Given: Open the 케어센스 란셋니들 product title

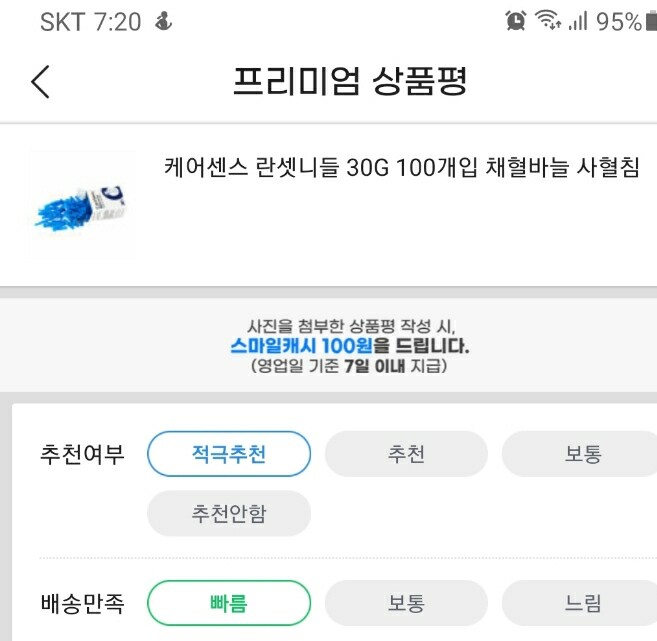Looking at the screenshot, I should click(401, 167).
